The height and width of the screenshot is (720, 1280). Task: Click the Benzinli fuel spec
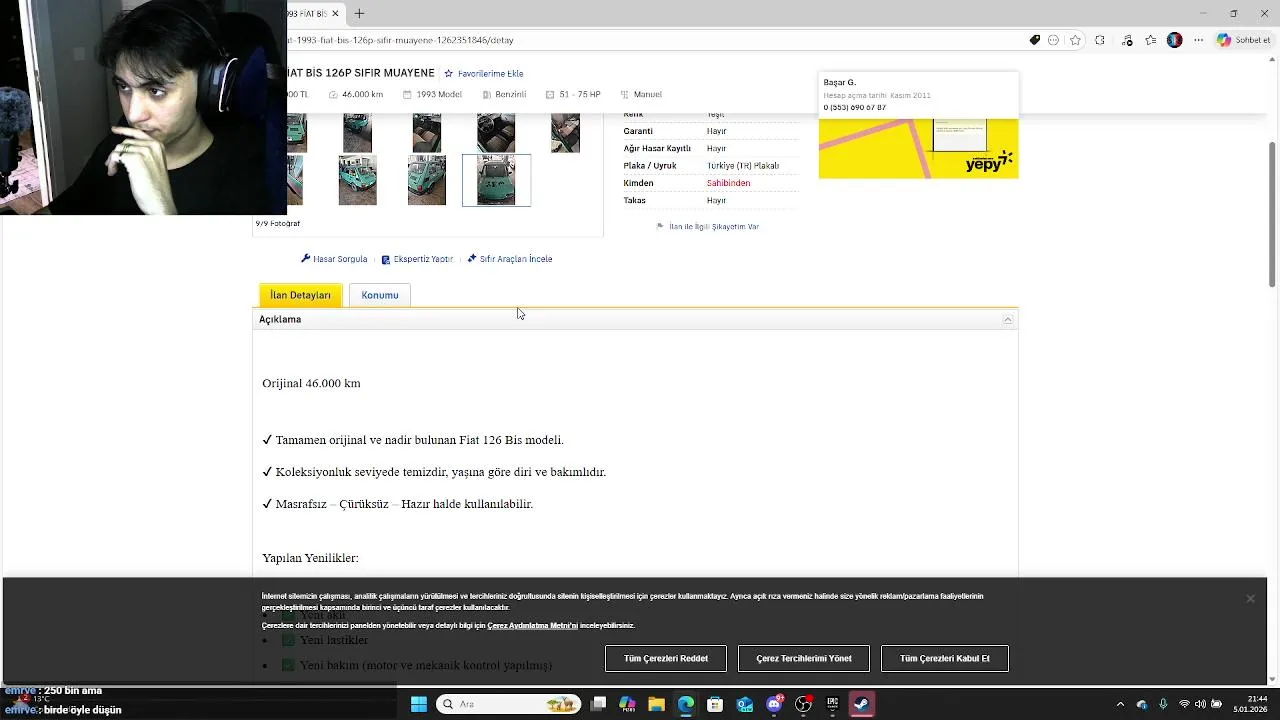click(x=503, y=95)
